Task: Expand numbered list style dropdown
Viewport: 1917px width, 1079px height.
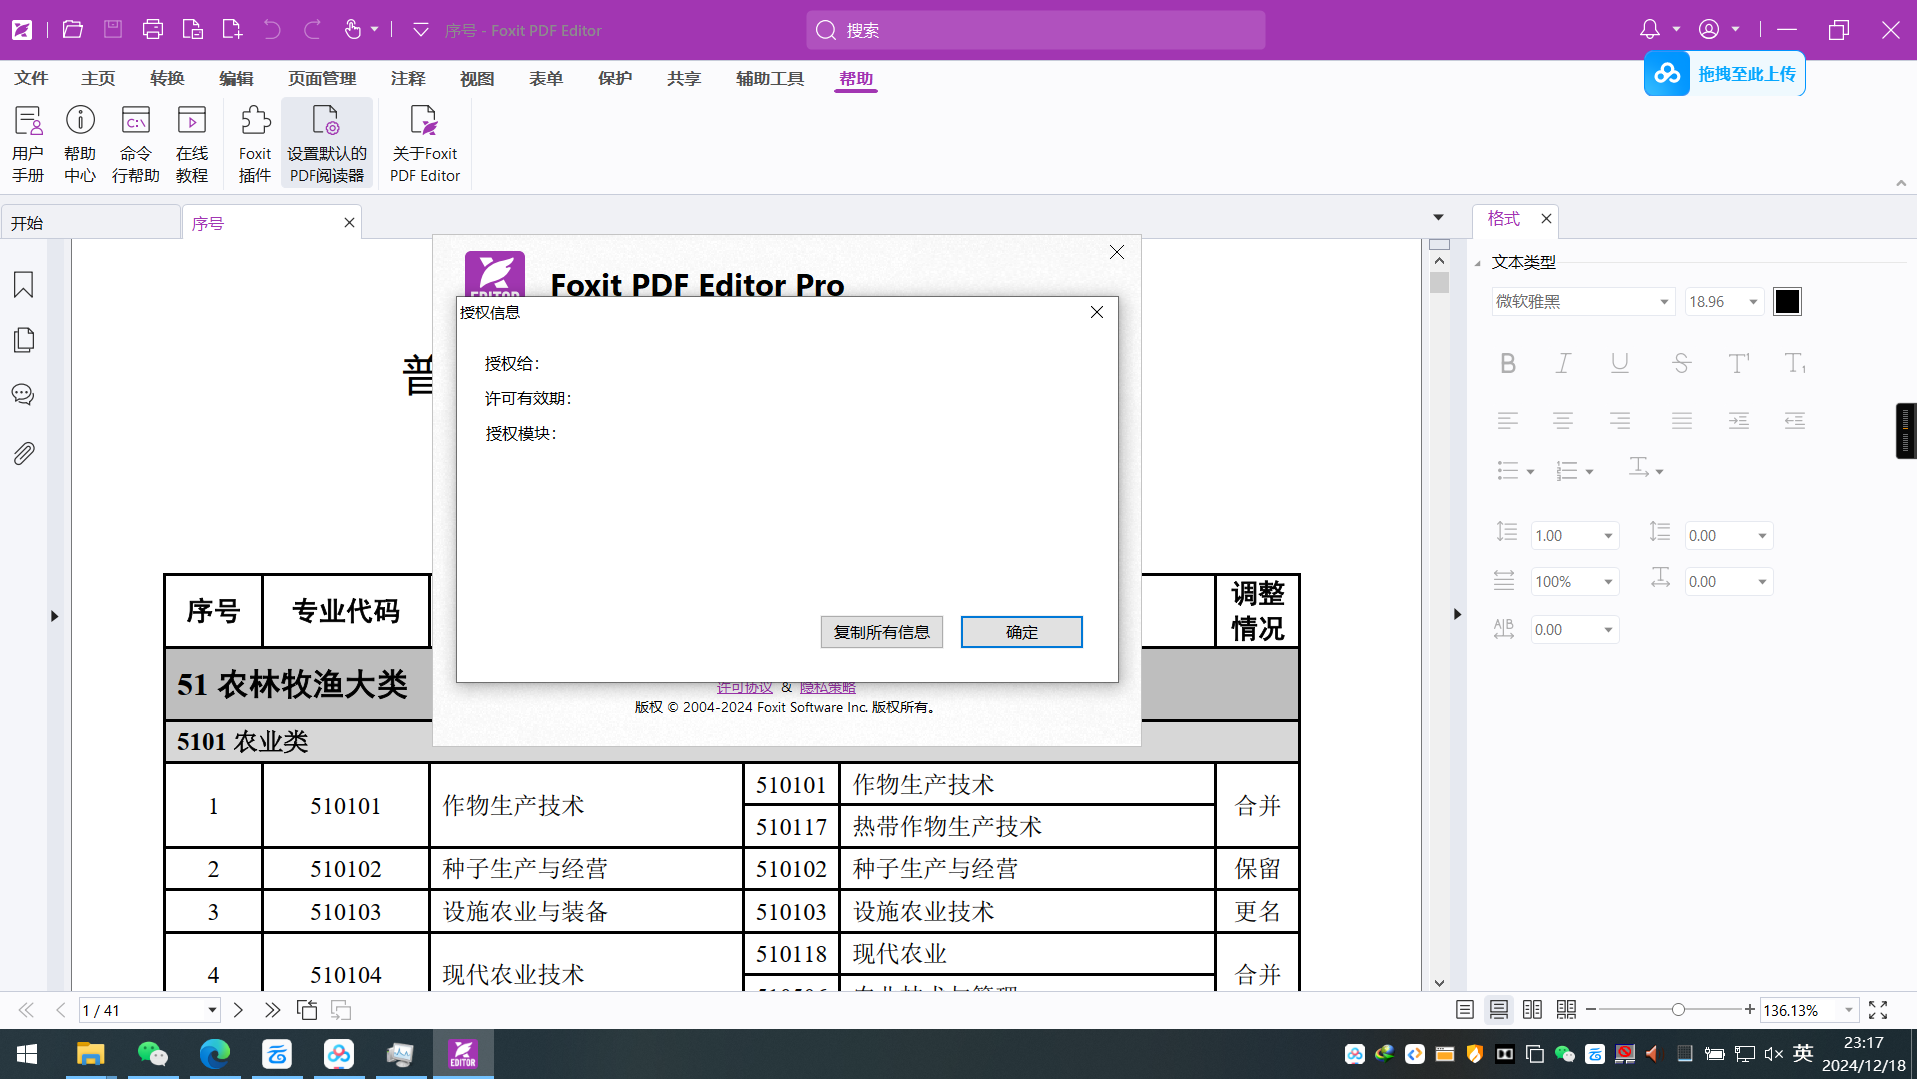Action: 1589,471
